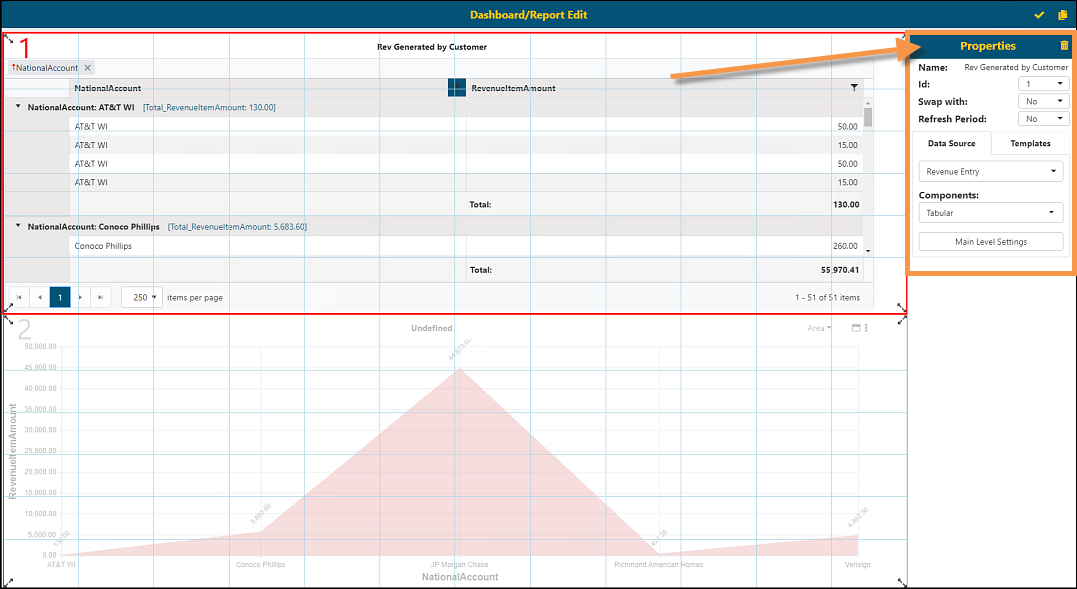Screen dimensions: 1077x589
Task: Click the copy icon in the title bar
Action: (x=1063, y=15)
